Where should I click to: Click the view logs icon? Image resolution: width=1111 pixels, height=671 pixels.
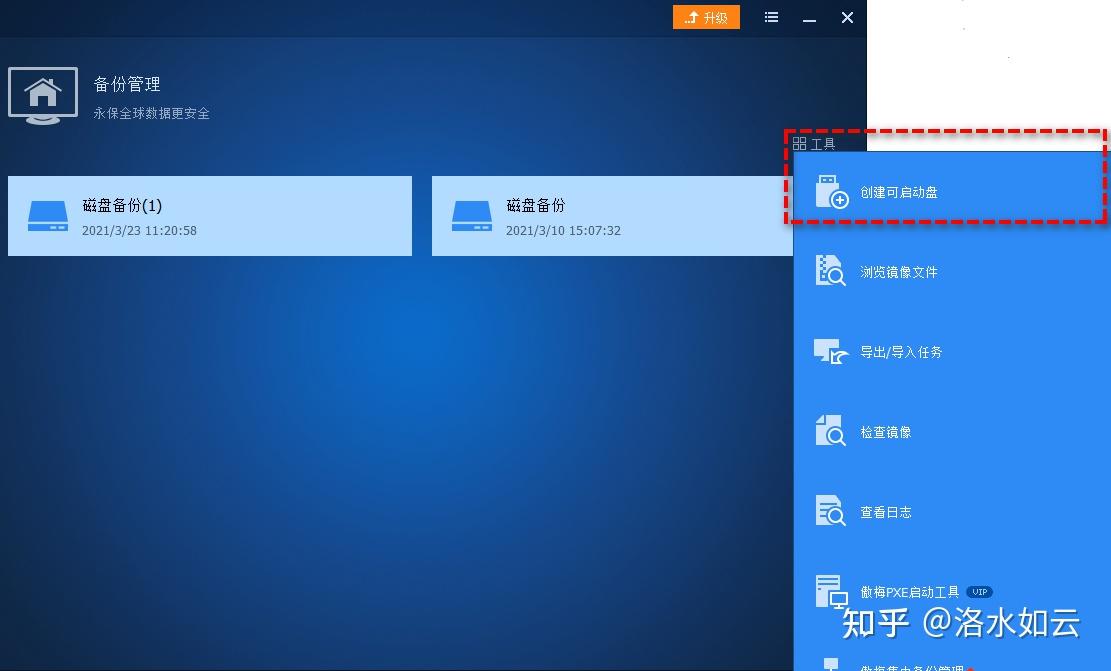[x=830, y=511]
